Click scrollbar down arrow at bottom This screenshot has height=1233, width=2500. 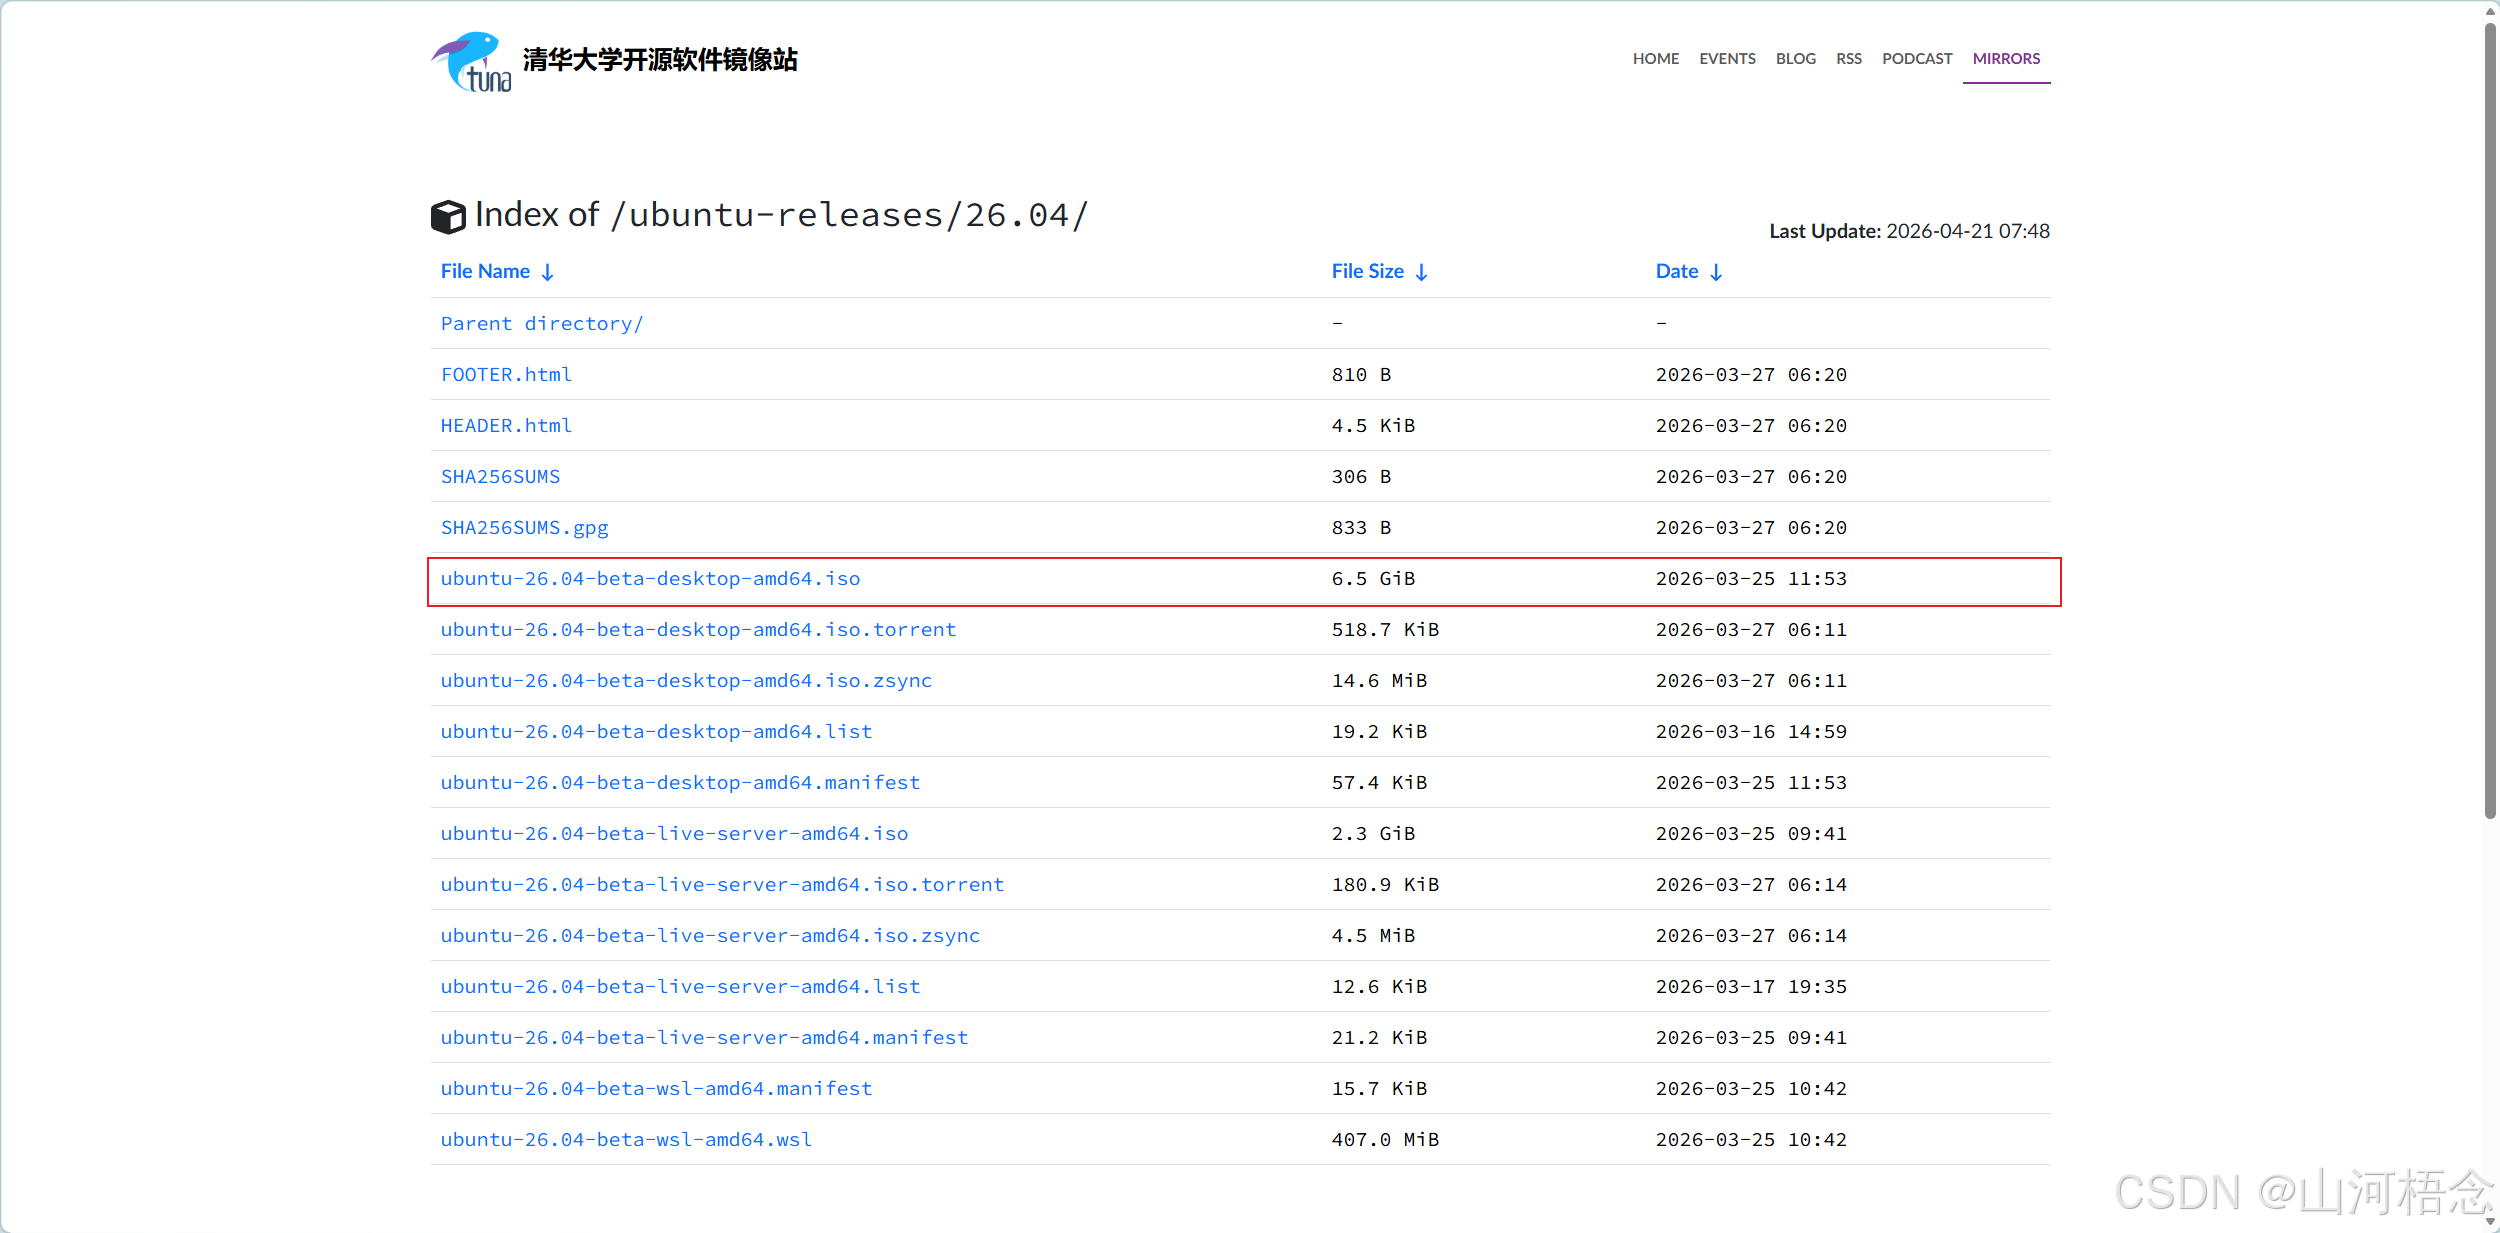pyautogui.click(x=2490, y=1222)
